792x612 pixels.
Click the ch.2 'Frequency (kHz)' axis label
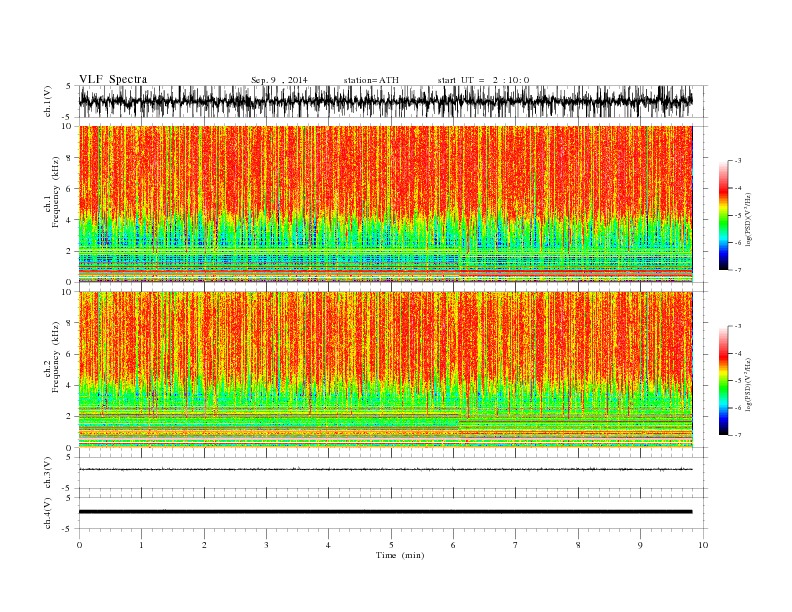tap(55, 357)
